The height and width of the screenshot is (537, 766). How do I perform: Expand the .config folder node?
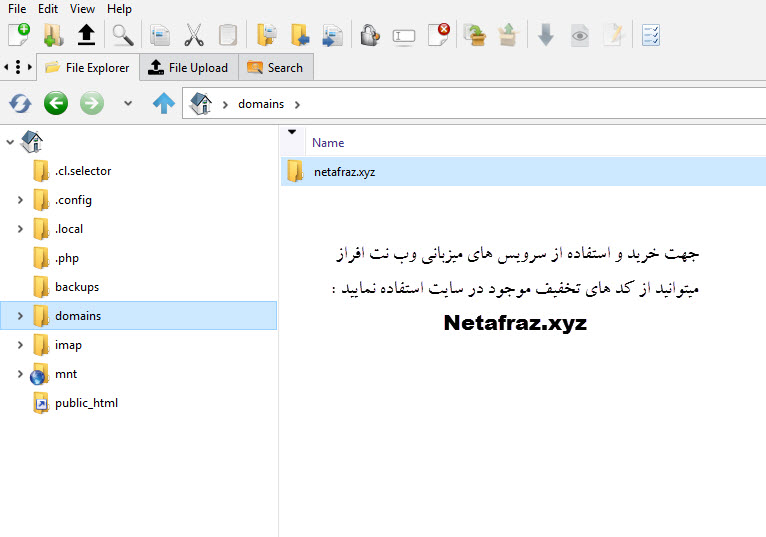20,200
